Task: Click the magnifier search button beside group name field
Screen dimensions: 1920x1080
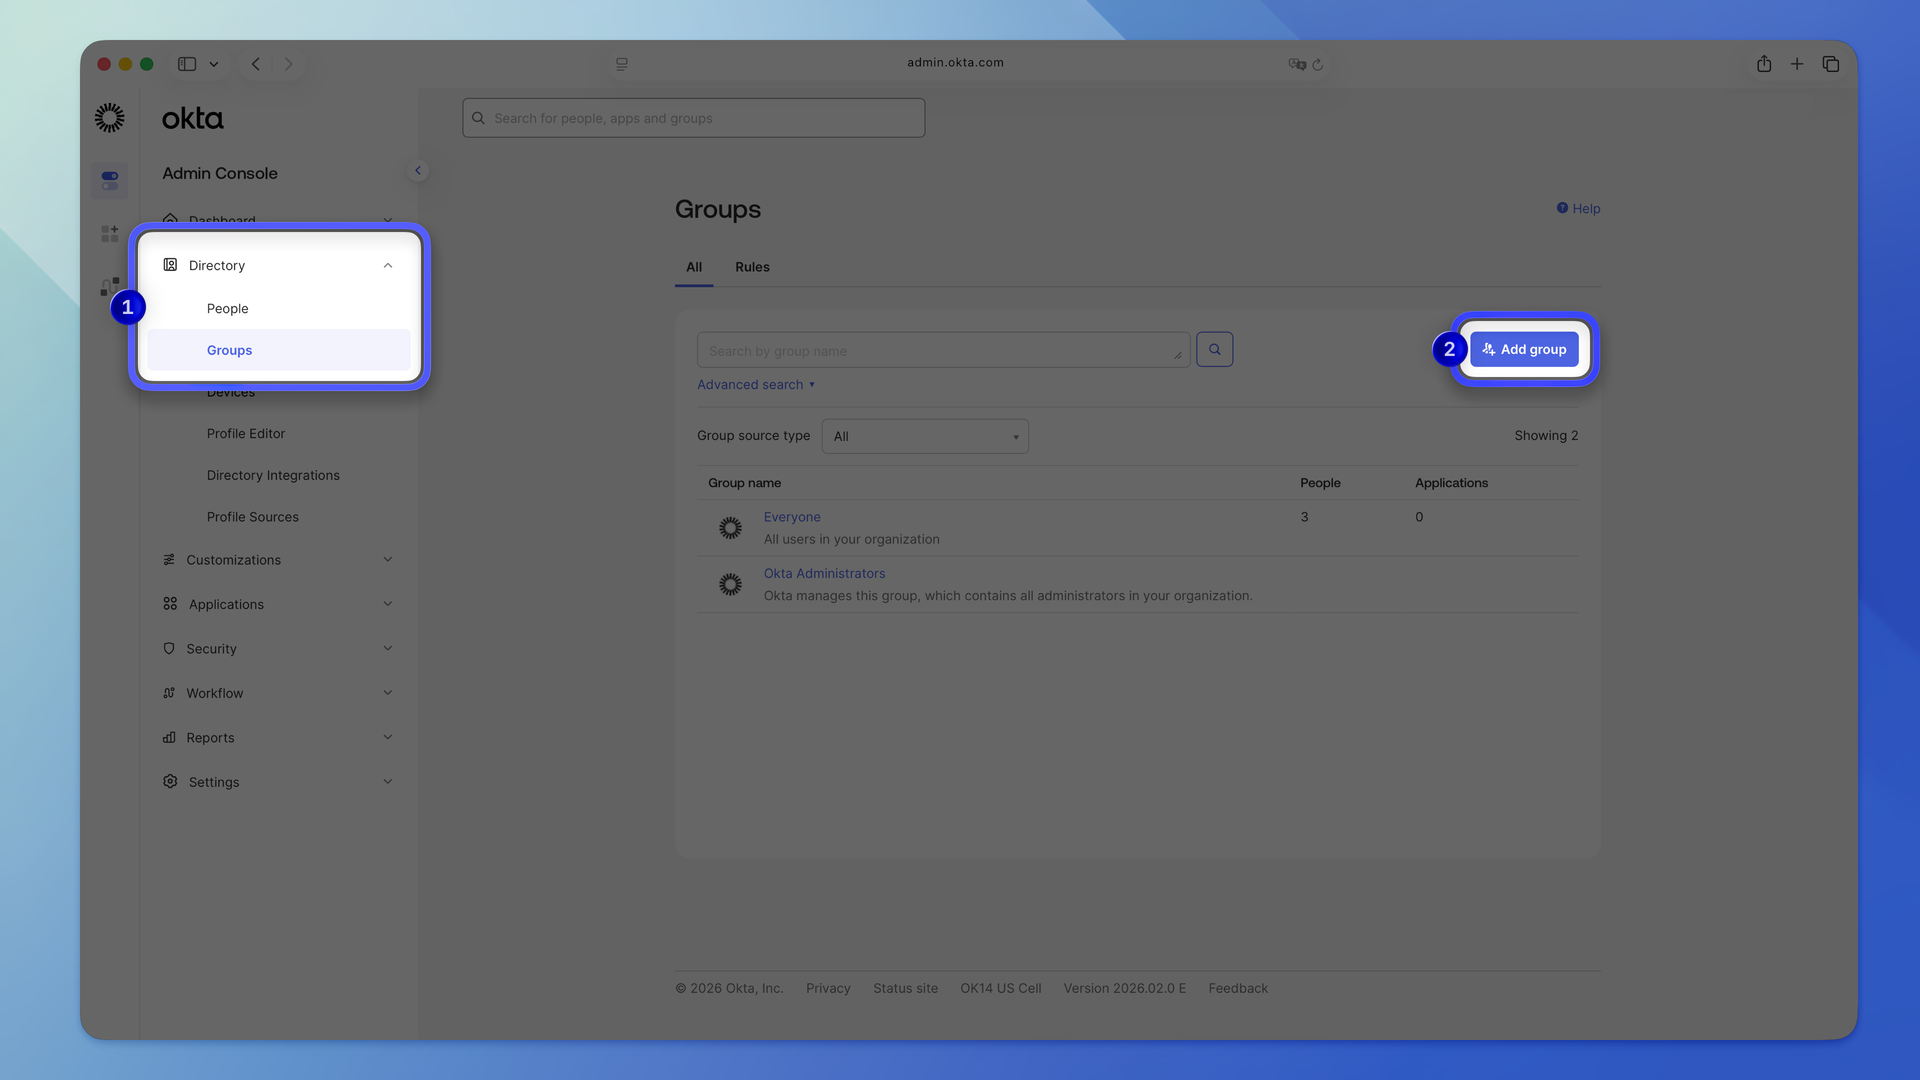Action: [x=1215, y=350]
